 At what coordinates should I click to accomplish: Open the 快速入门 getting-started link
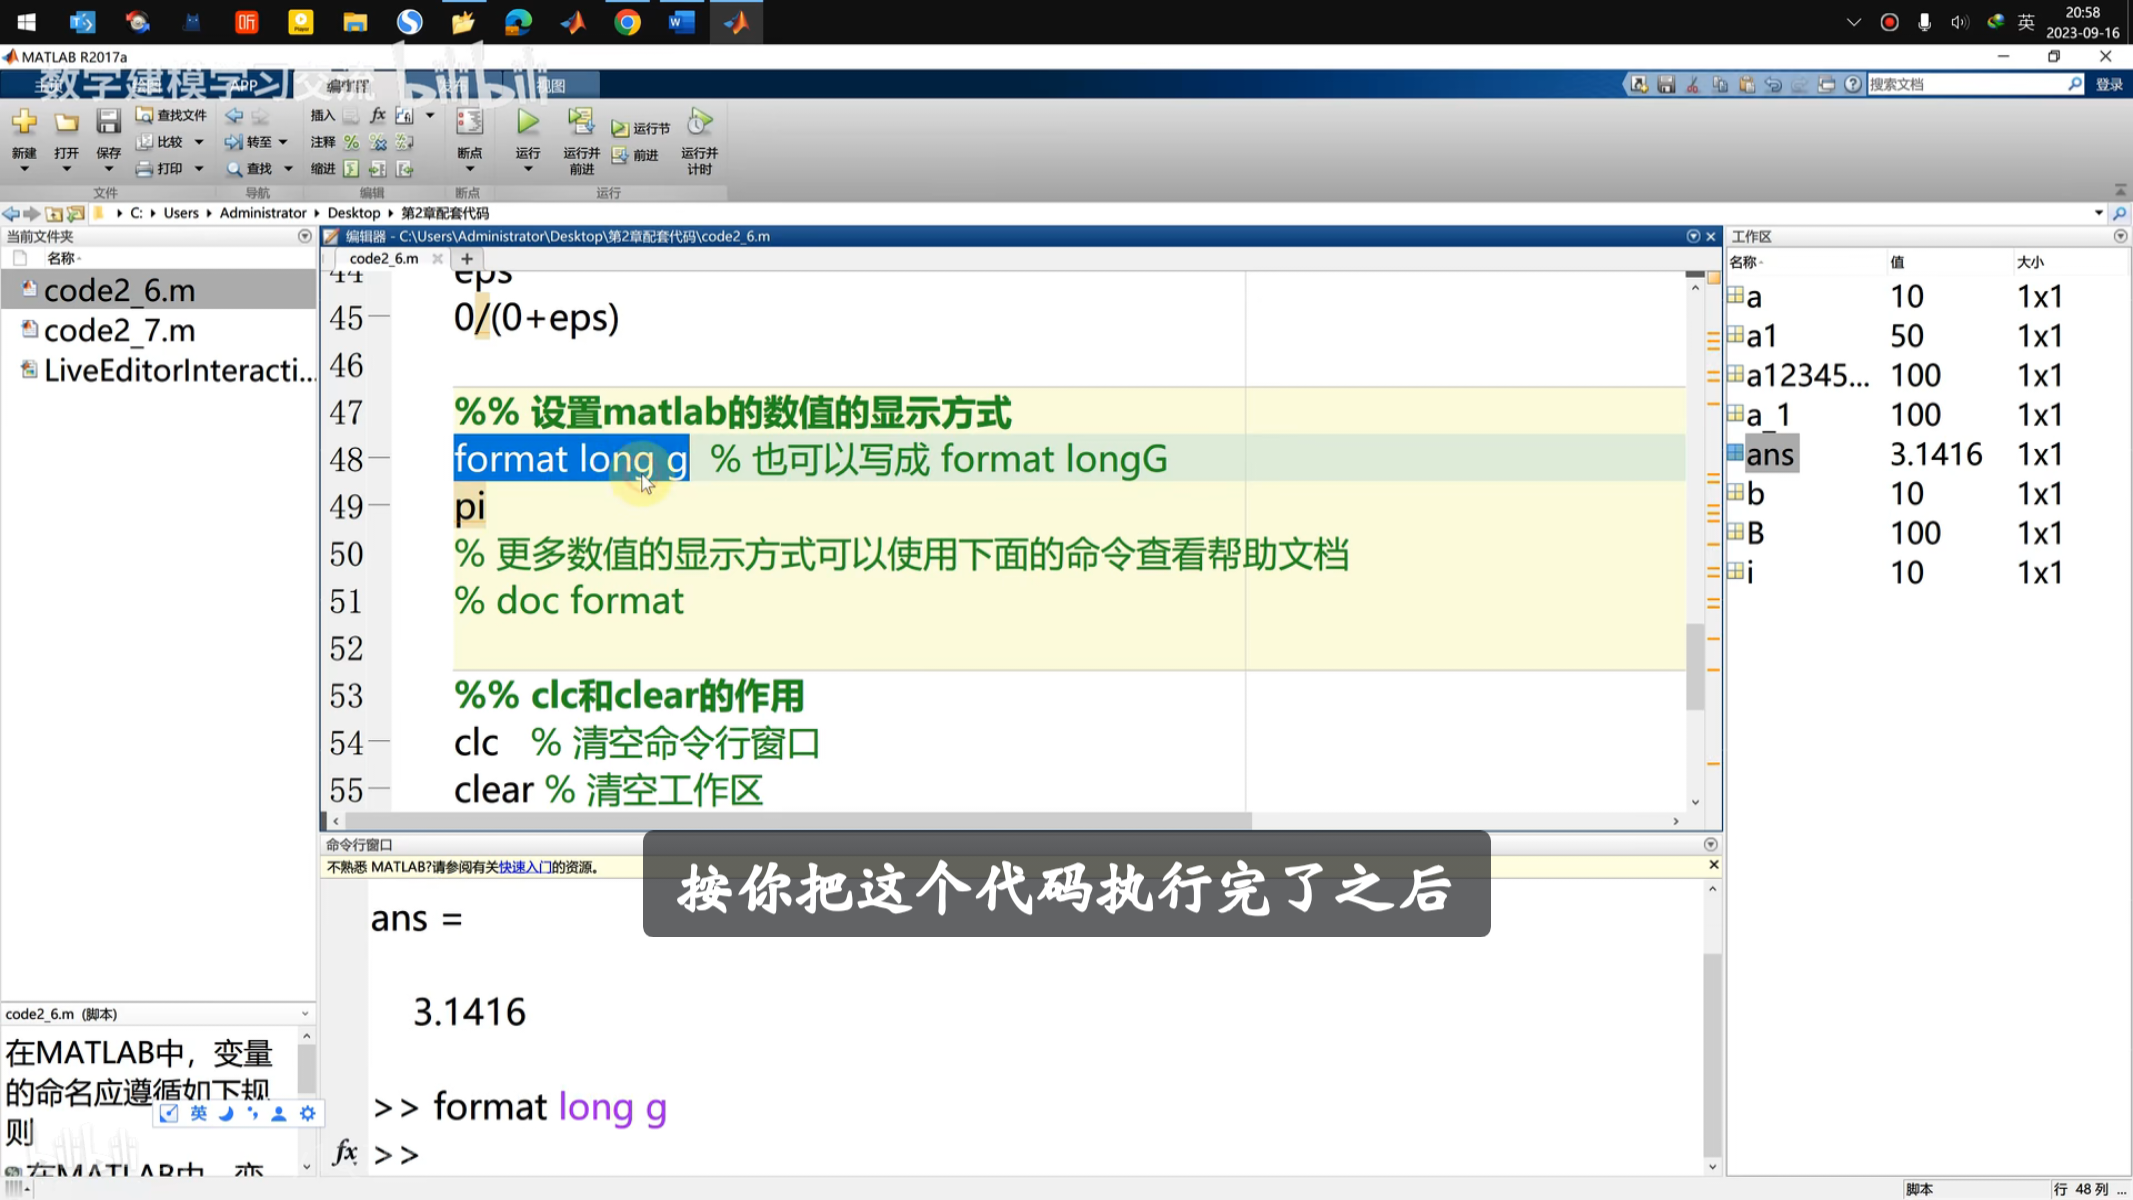click(525, 867)
